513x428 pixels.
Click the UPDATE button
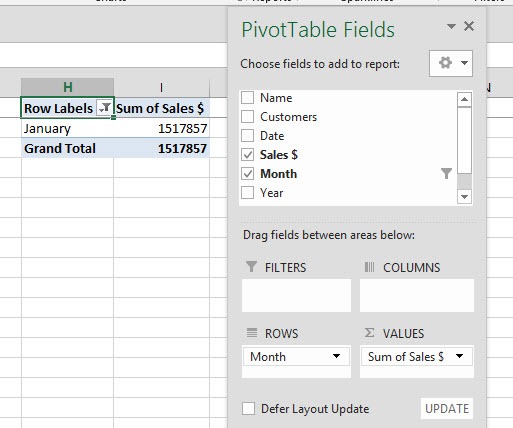(x=447, y=408)
